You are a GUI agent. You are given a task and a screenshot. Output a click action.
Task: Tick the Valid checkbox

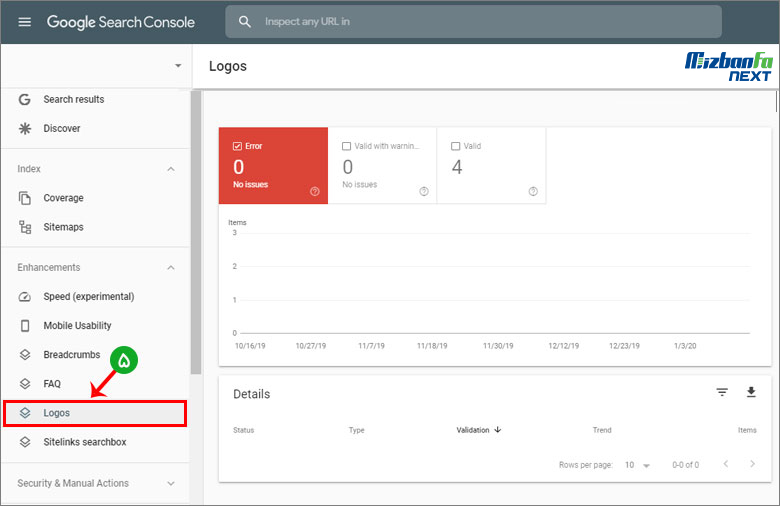click(455, 146)
